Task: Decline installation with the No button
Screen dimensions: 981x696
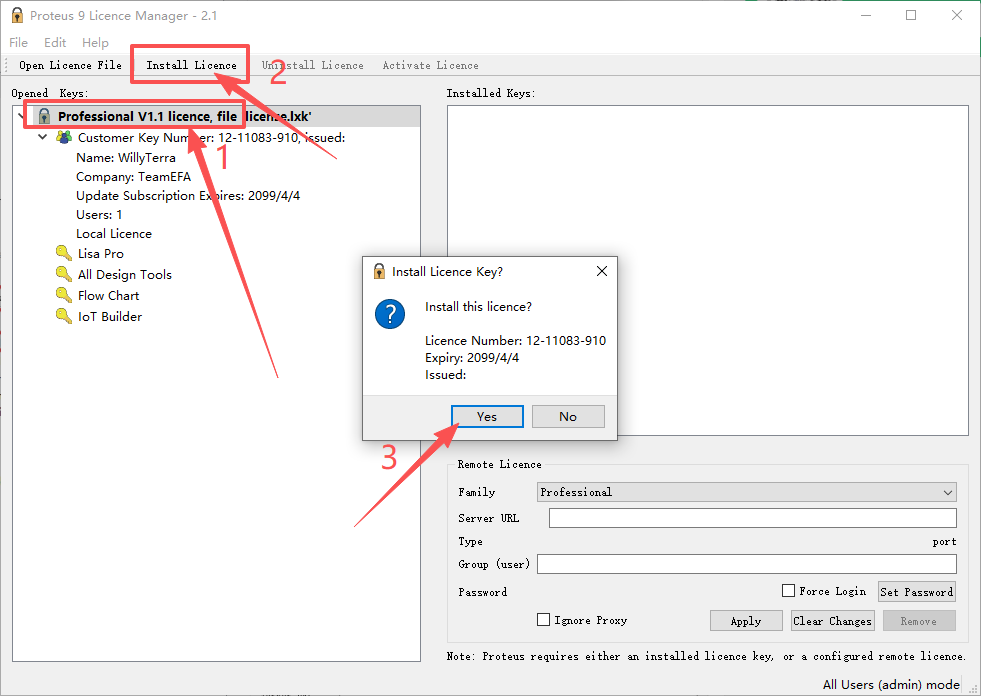Action: (x=568, y=417)
